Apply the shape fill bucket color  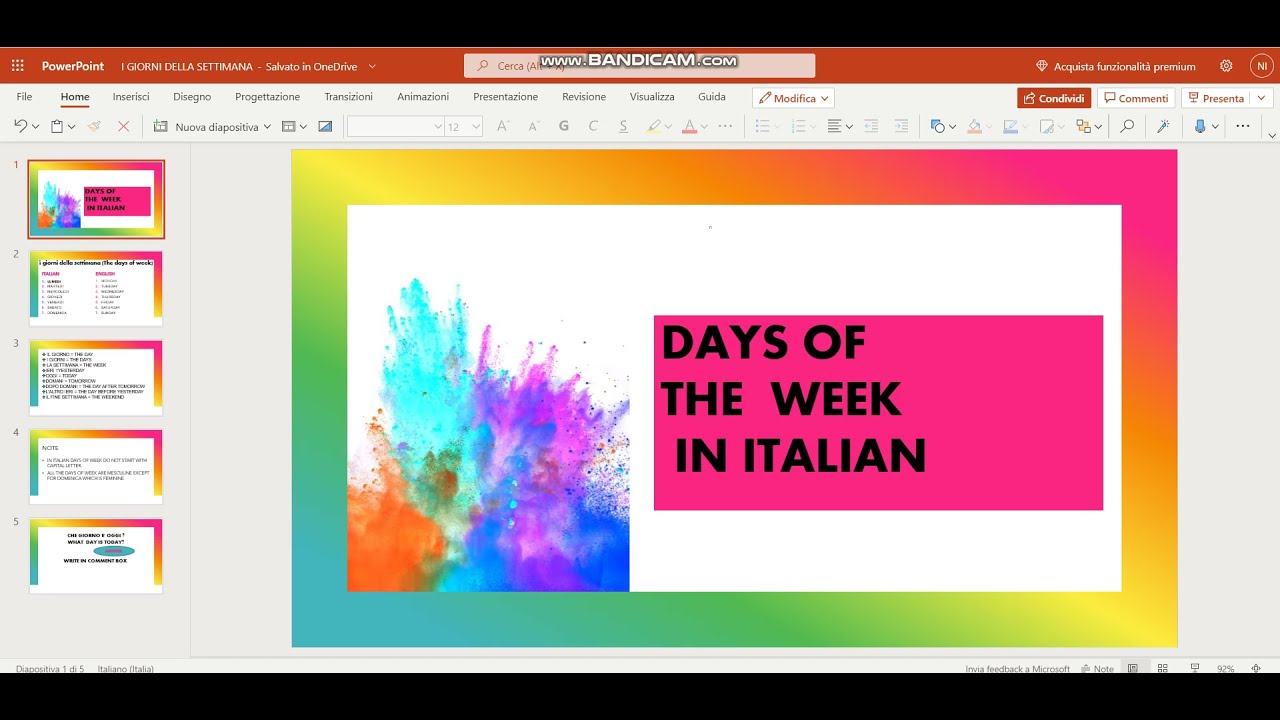(974, 126)
